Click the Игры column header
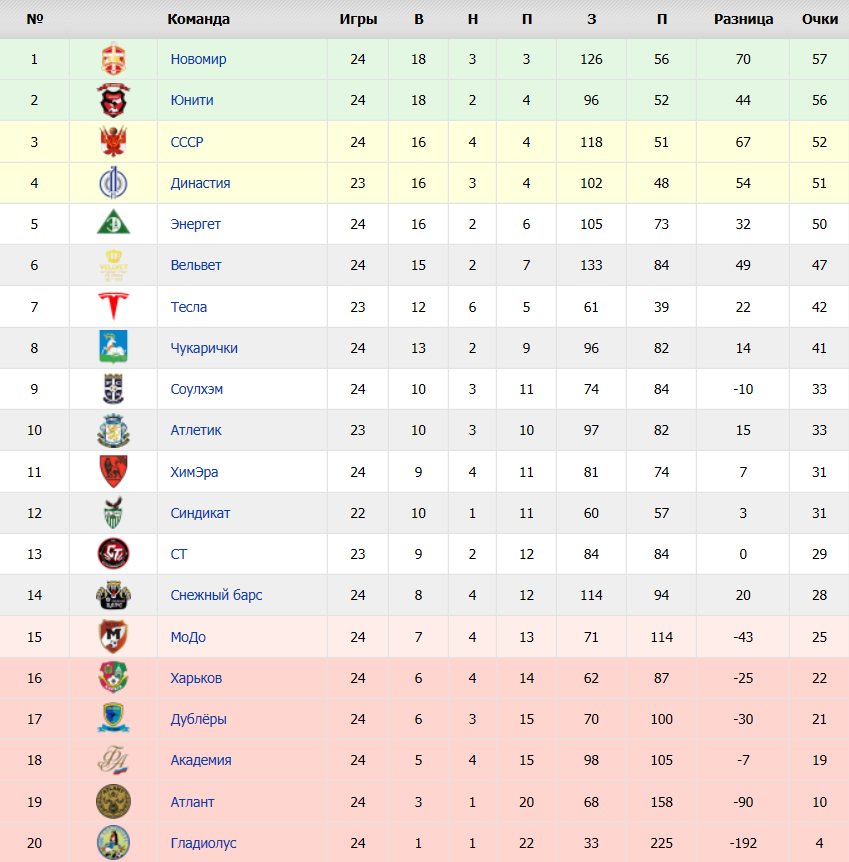Viewport: 849px width, 862px height. 358,19
